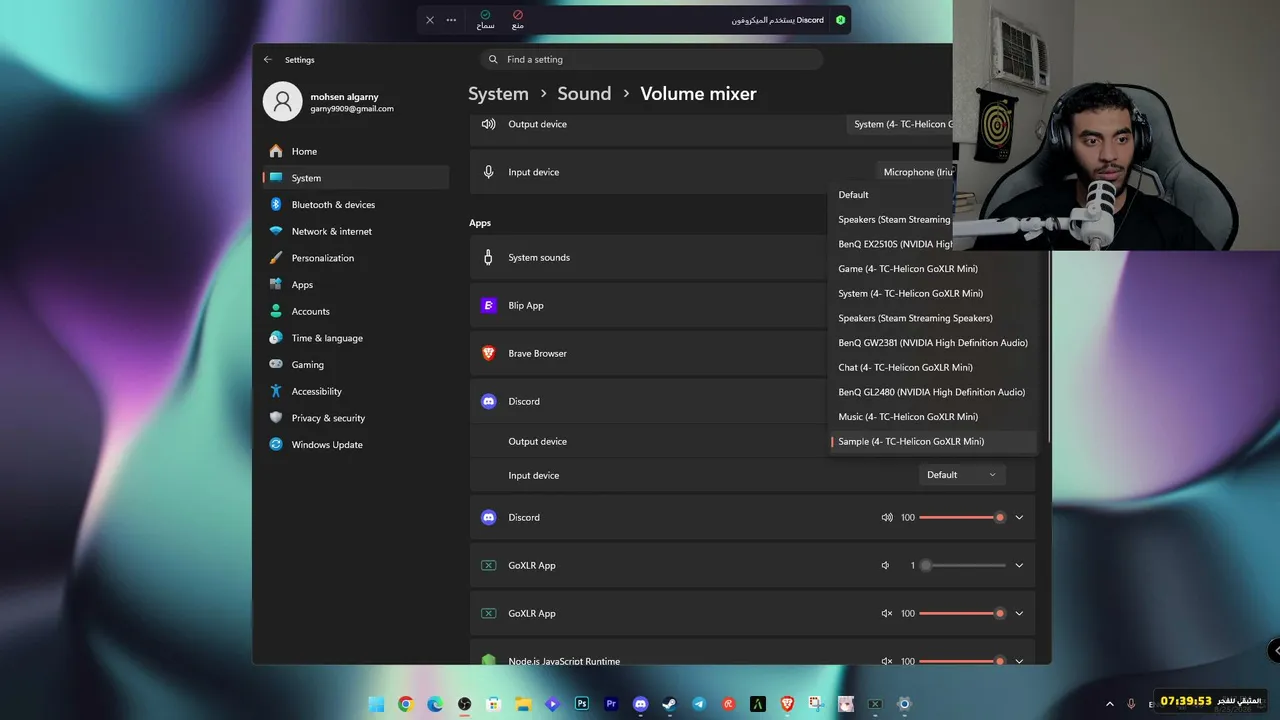
Task: Launch Google Chrome from the taskbar
Action: click(405, 704)
